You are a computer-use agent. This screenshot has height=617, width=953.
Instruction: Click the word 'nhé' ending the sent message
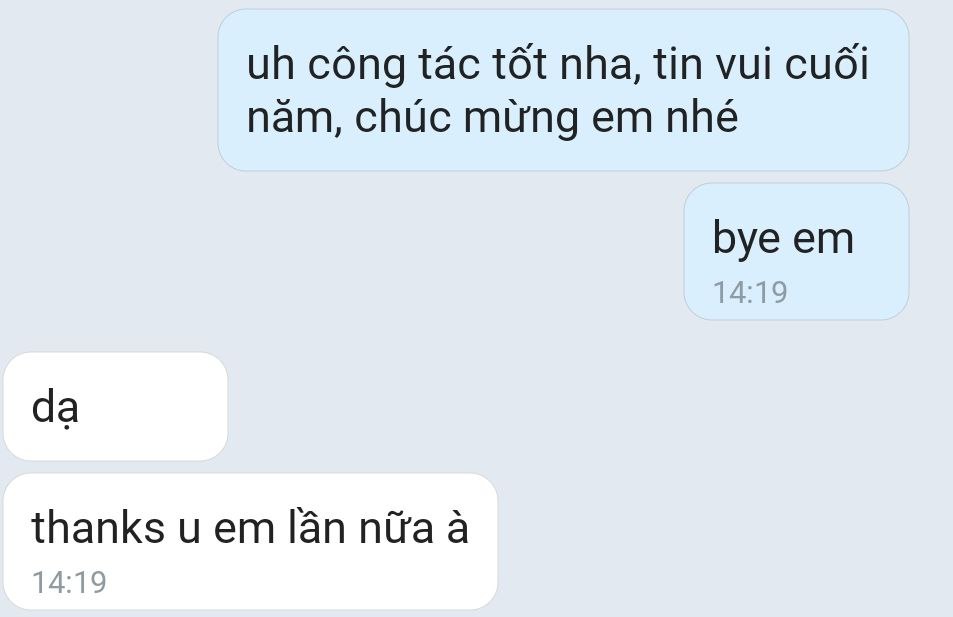coord(702,115)
